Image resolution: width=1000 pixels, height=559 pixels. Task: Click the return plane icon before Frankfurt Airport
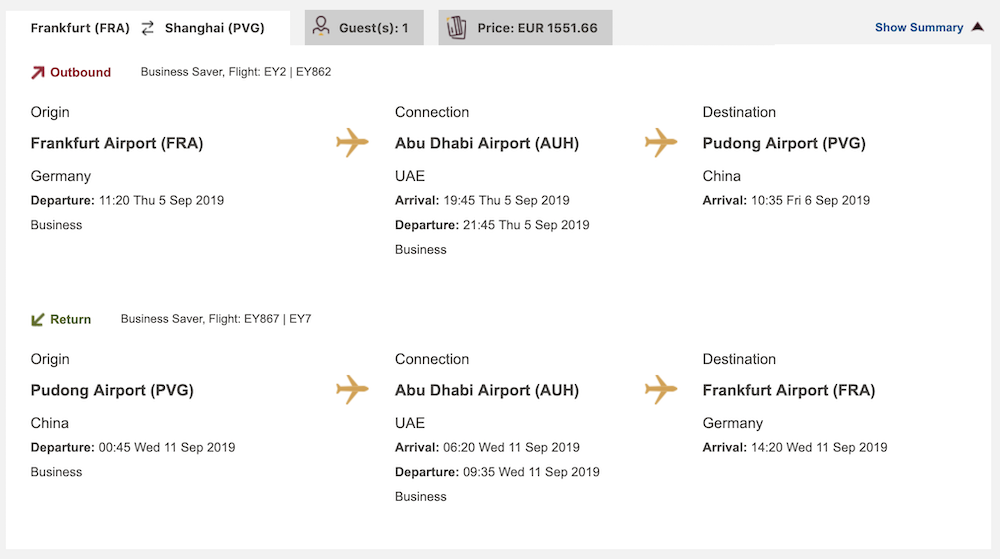coord(661,389)
